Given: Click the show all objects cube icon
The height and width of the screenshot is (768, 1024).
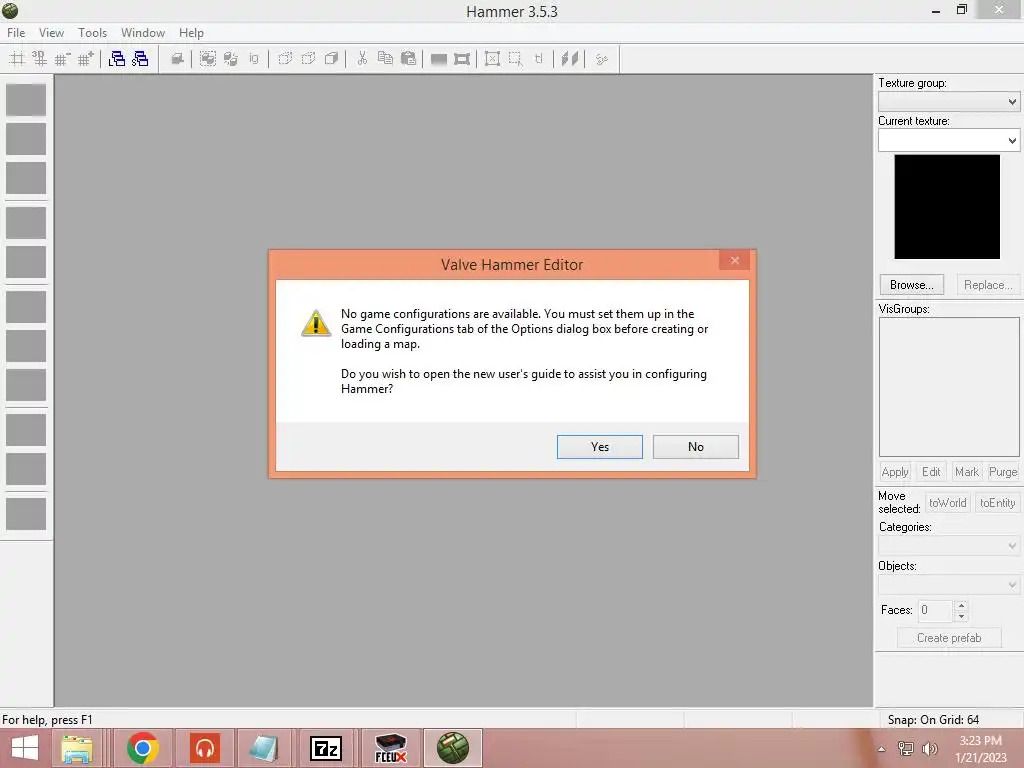Looking at the screenshot, I should click(x=331, y=59).
